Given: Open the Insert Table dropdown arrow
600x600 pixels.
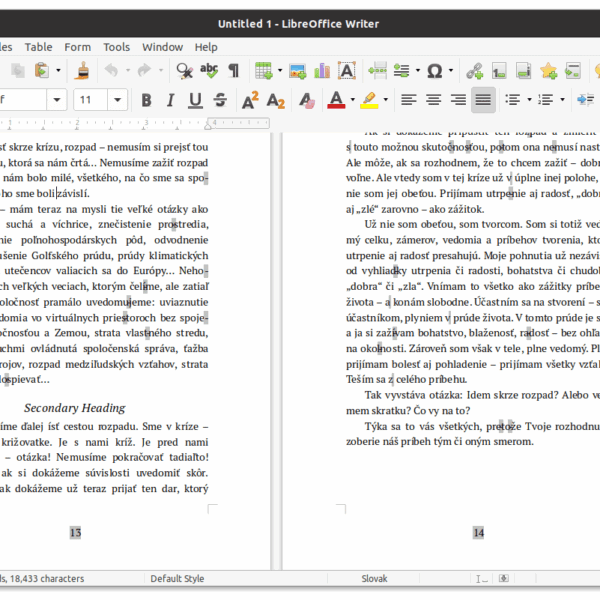Looking at the screenshot, I should 280,70.
